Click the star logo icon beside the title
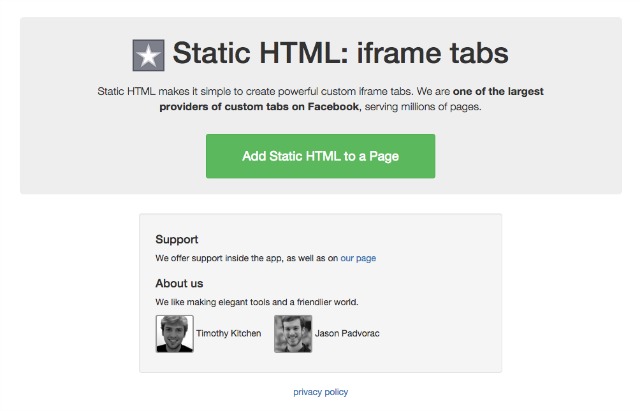640x411 pixels. [149, 55]
